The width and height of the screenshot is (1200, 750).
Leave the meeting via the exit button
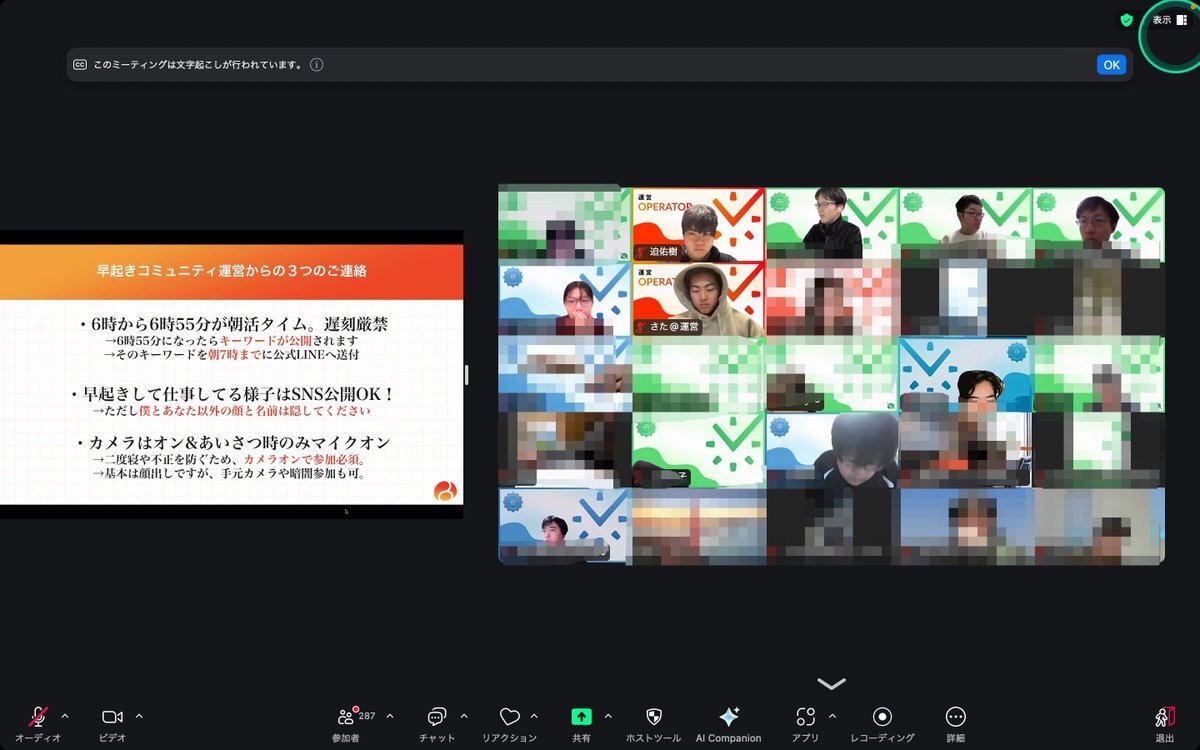pos(1164,717)
